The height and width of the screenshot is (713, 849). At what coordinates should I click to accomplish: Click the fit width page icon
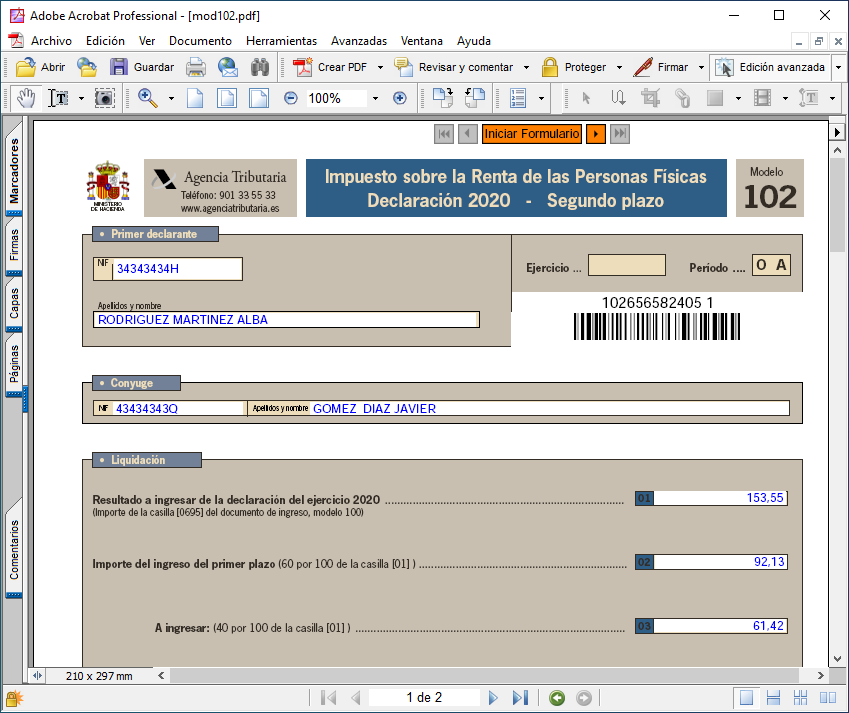coord(259,98)
